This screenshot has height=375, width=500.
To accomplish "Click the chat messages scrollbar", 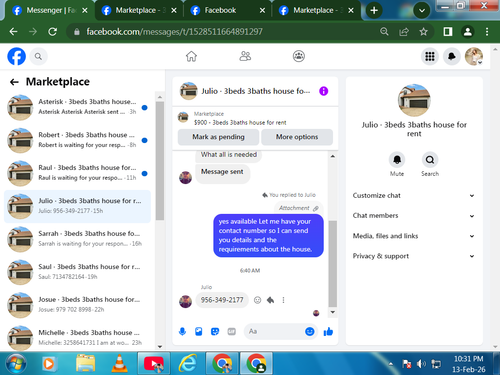I will click(x=333, y=263).
